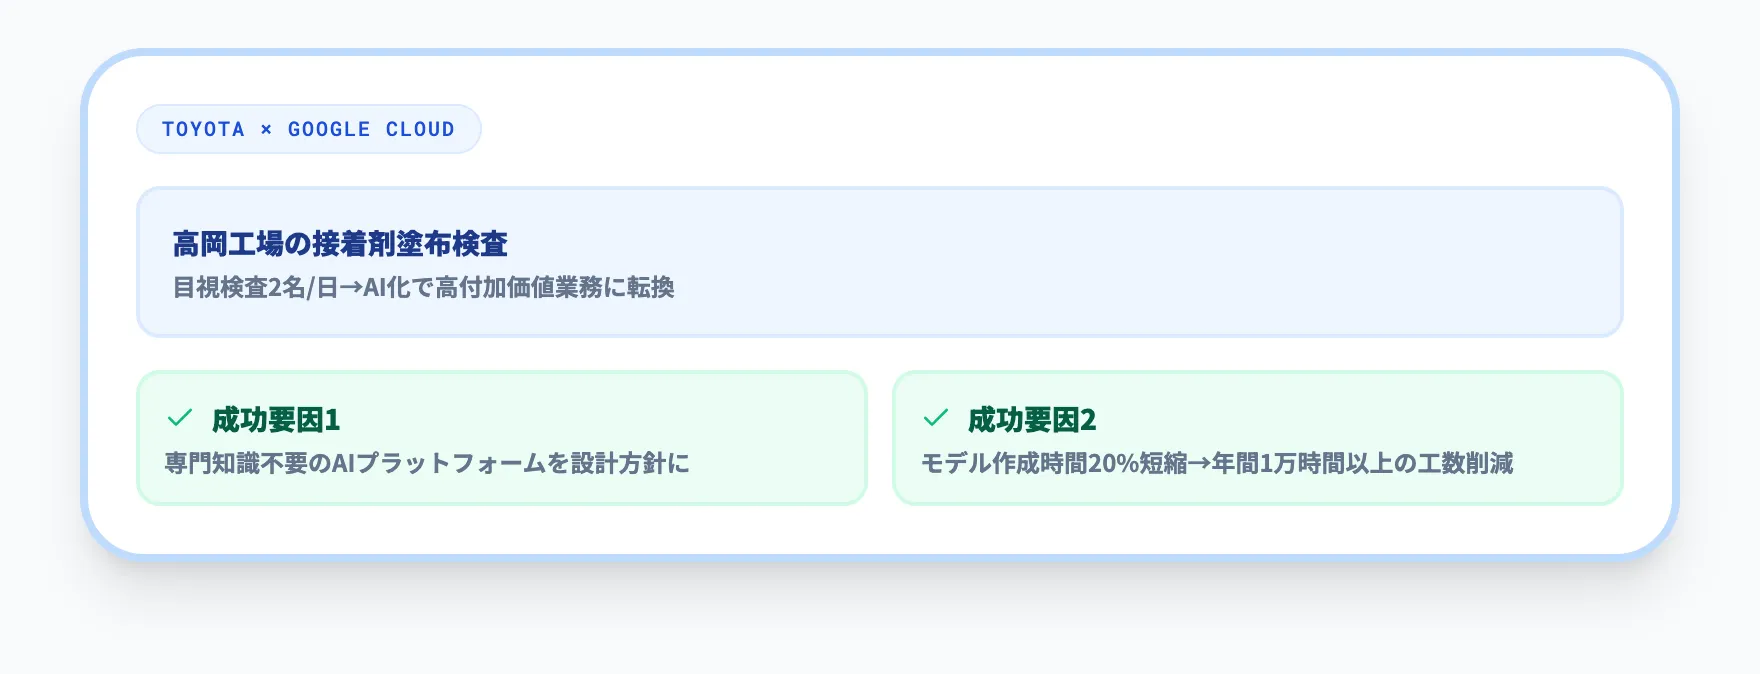1760x674 pixels.
Task: Click the arrow after 目視検査2名/日
Action: pos(350,288)
